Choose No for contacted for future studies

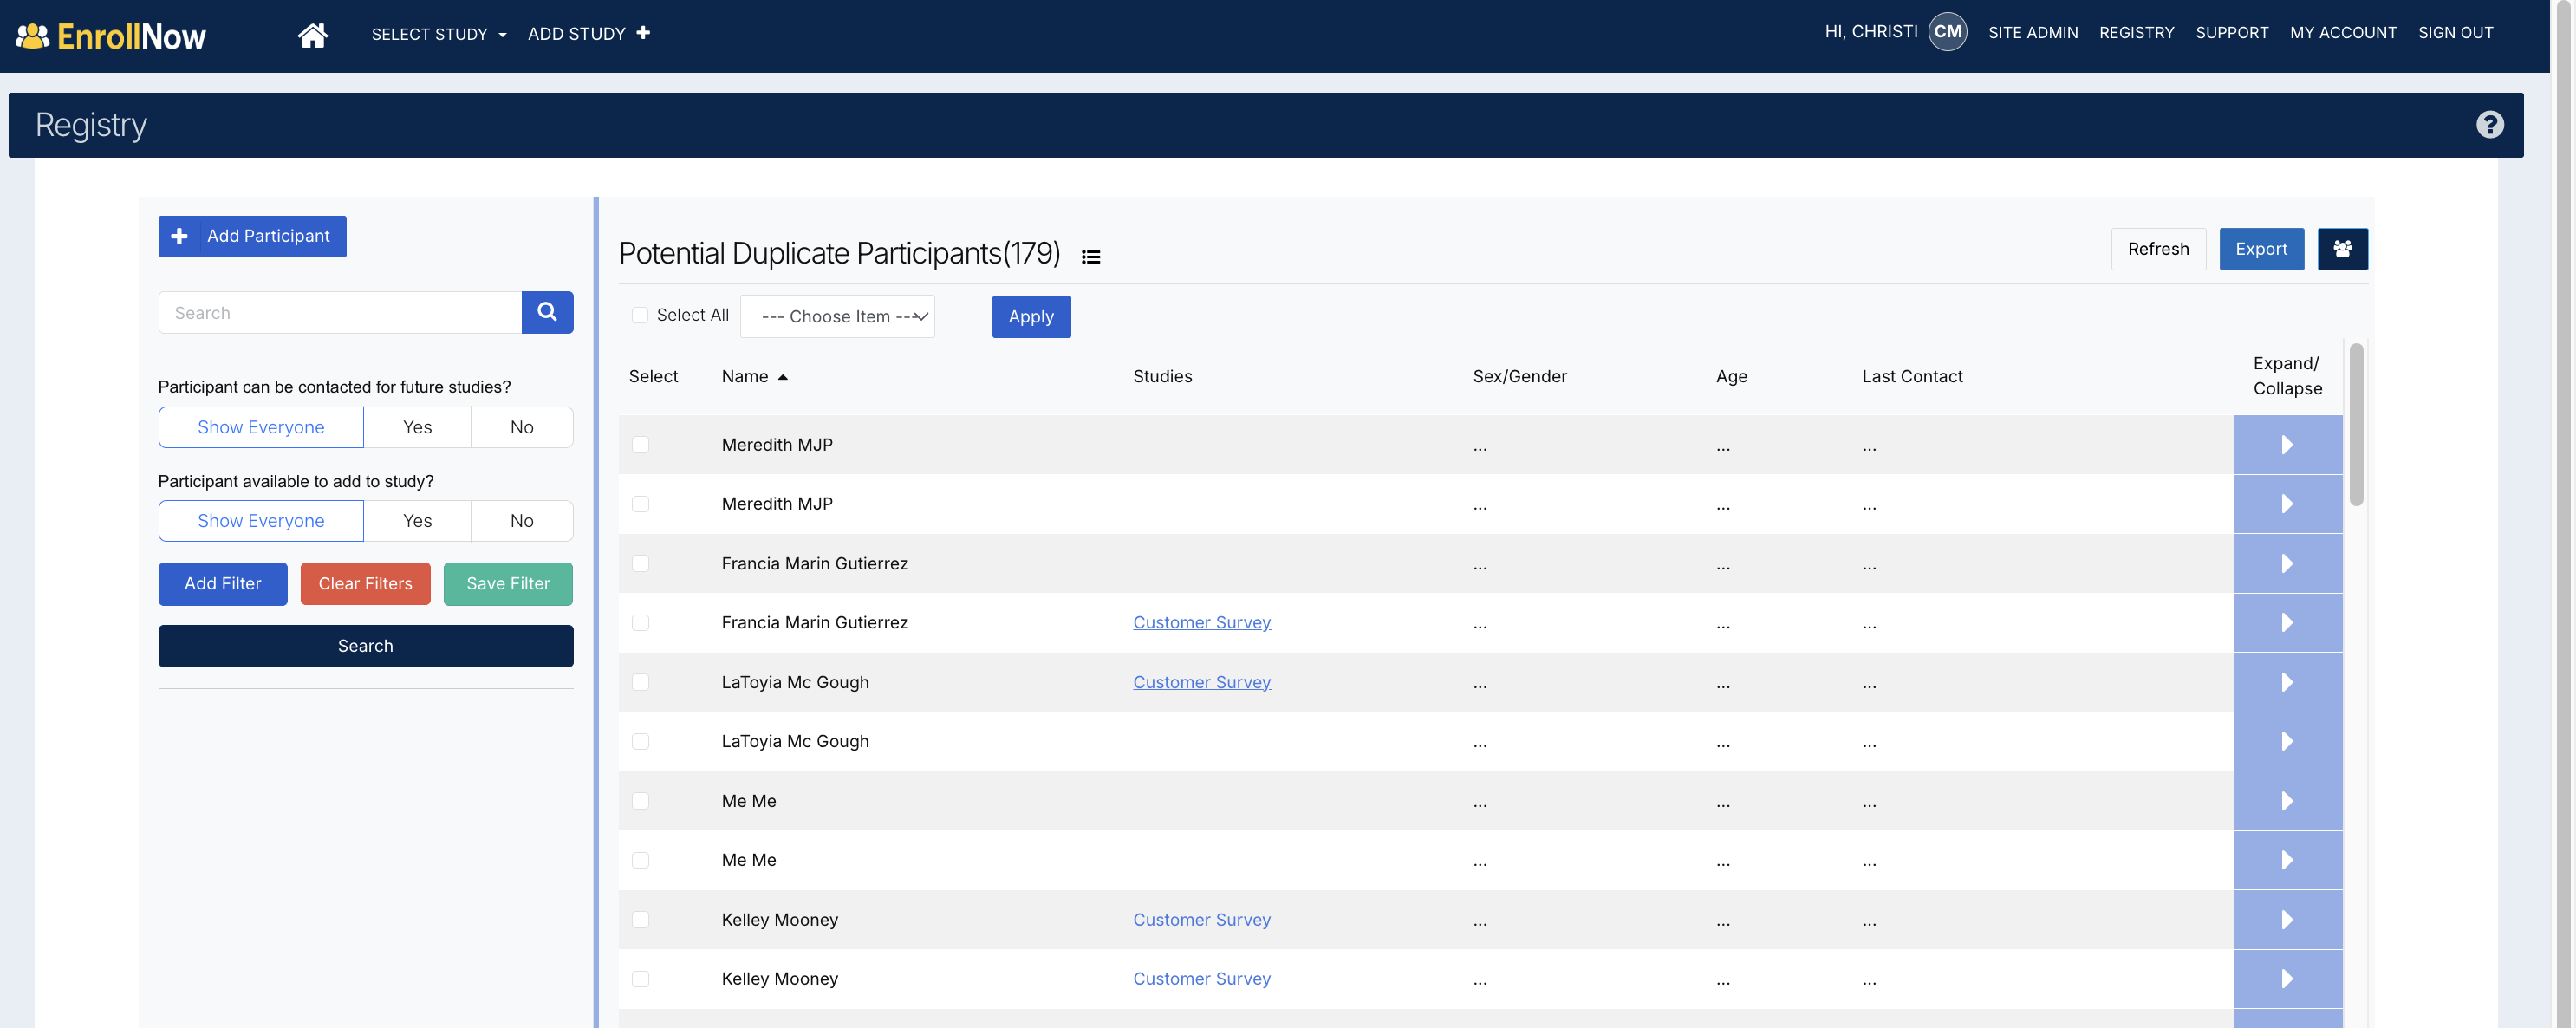point(522,428)
